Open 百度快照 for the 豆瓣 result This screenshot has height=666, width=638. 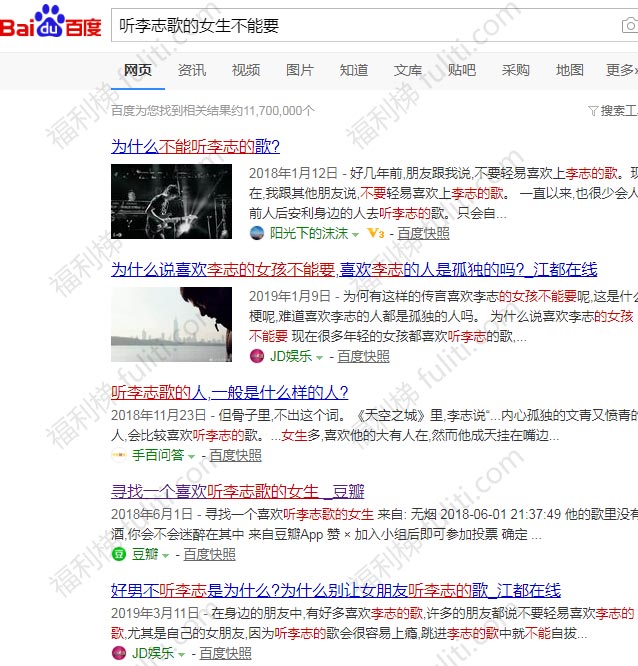point(210,554)
